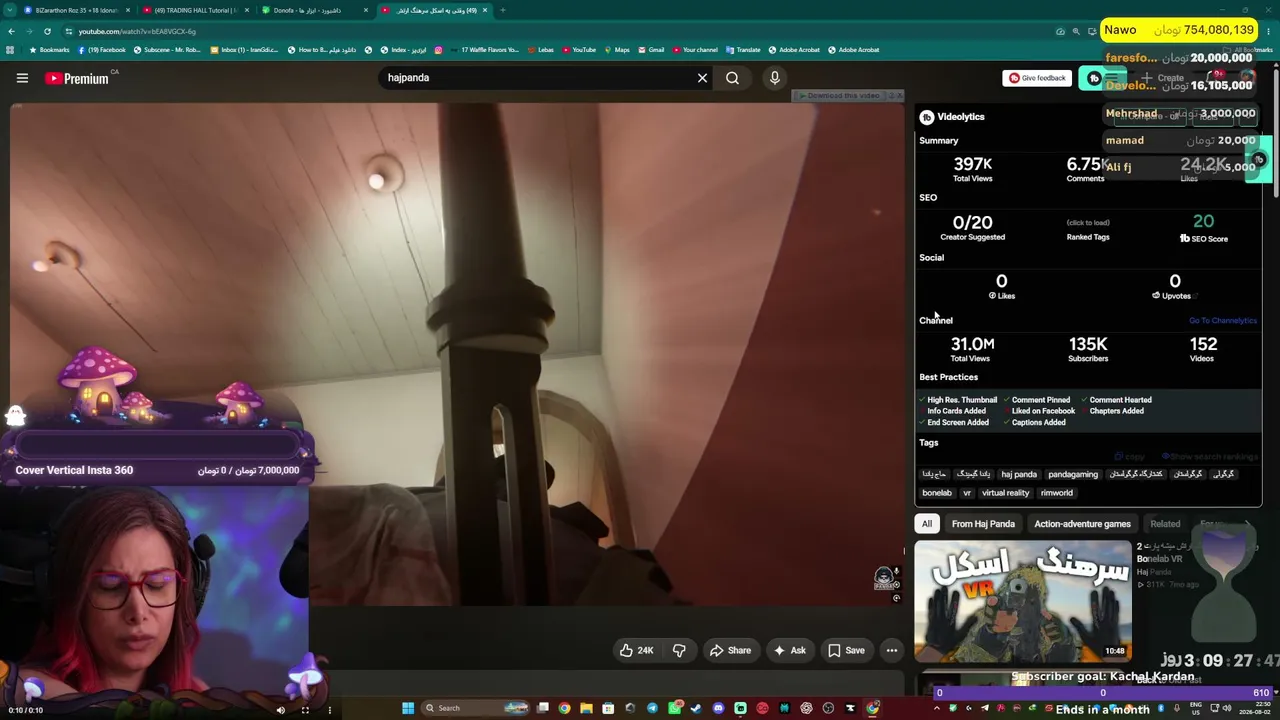Open the Chrome three-dot menu
Image resolution: width=1280 pixels, height=720 pixels.
point(1268,31)
